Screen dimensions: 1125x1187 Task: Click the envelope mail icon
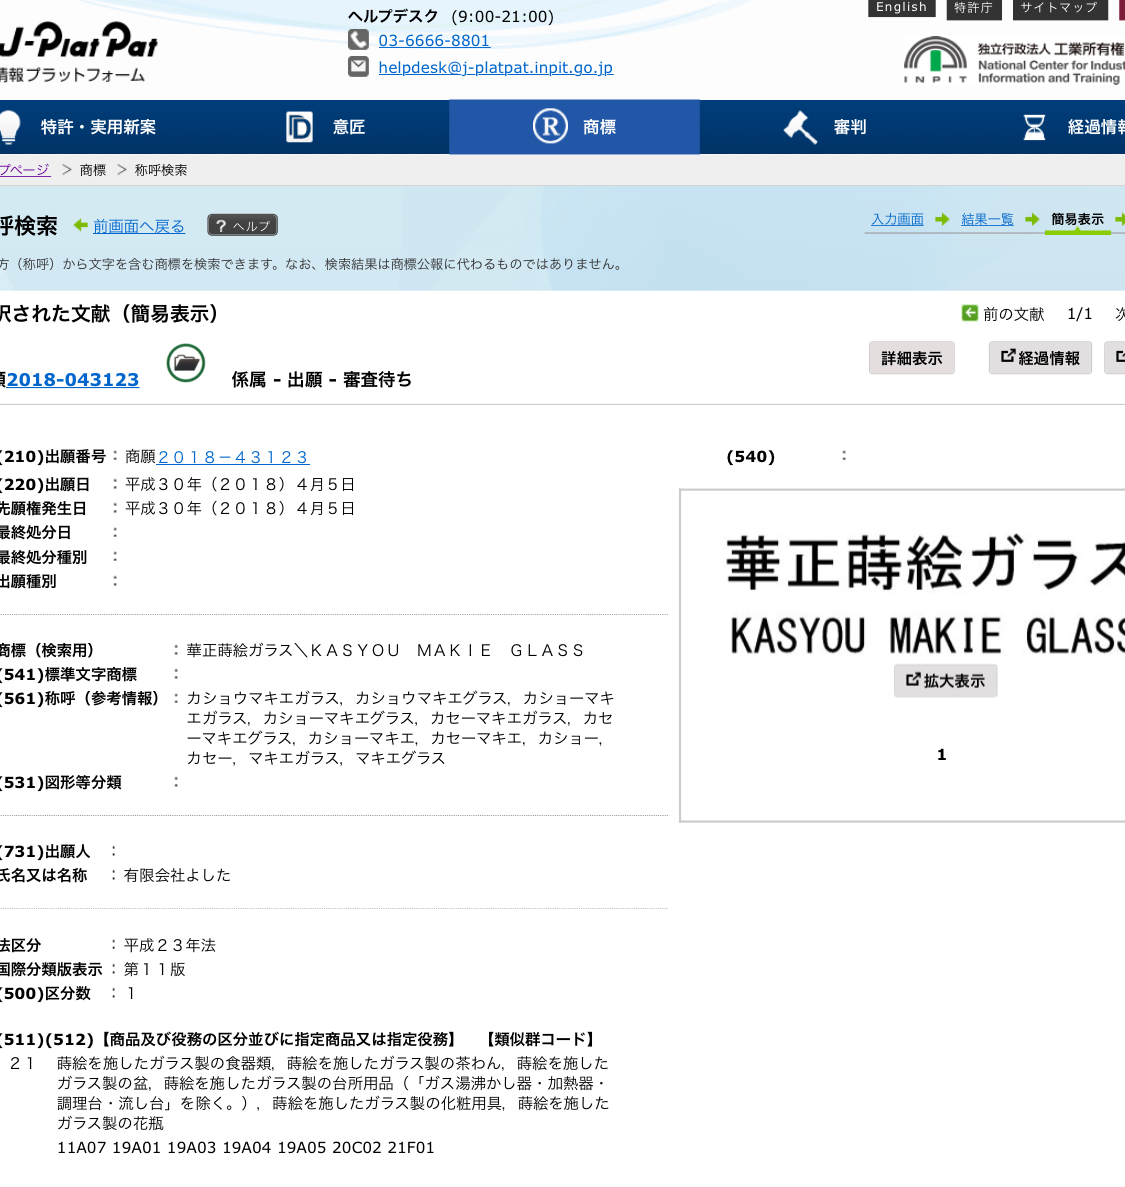point(358,67)
